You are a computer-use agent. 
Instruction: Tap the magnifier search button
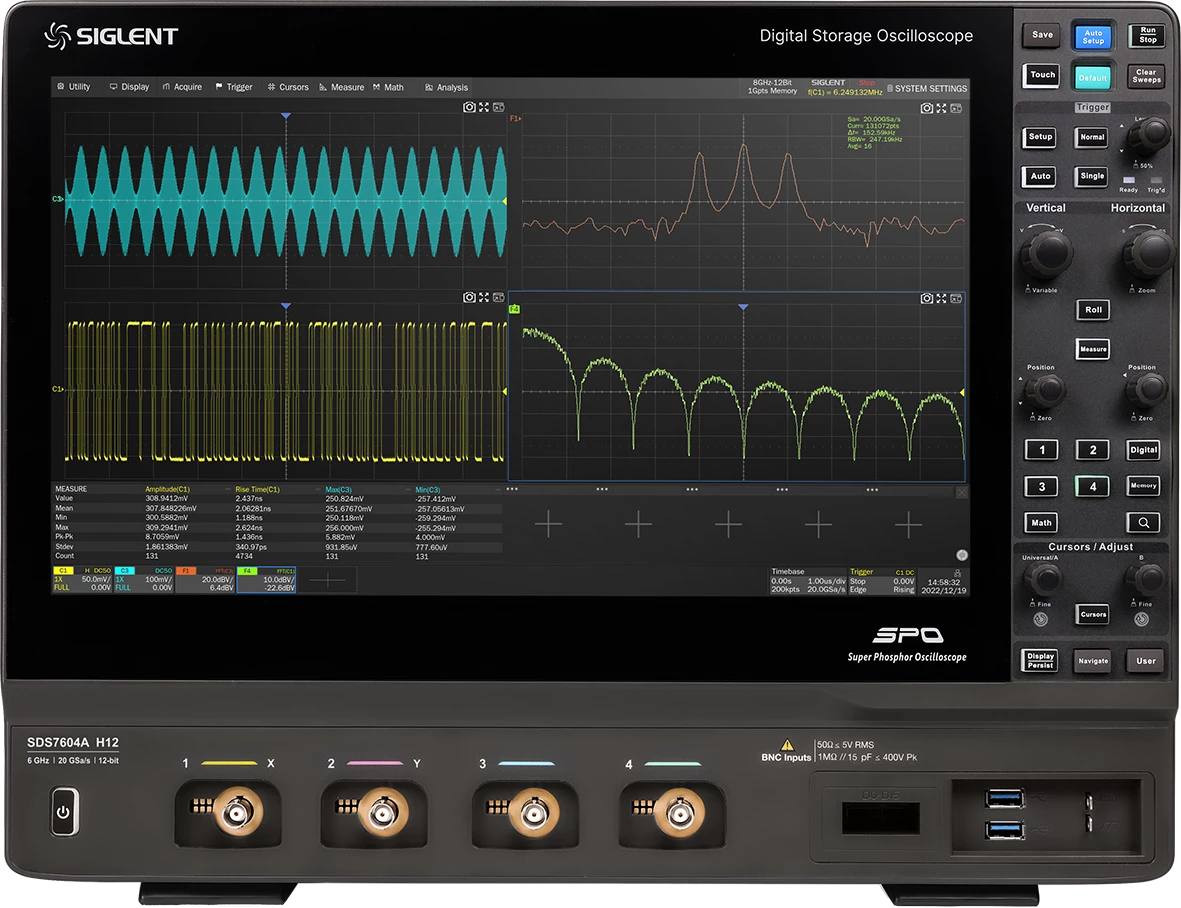1143,523
